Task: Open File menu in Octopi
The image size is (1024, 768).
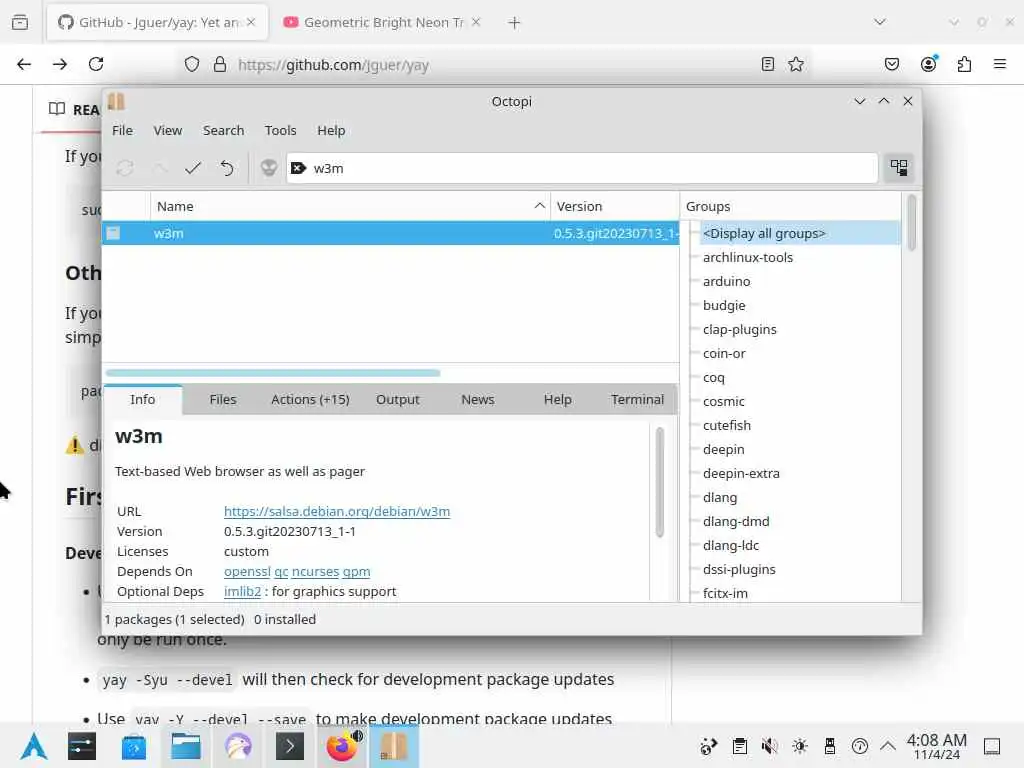Action: (122, 131)
